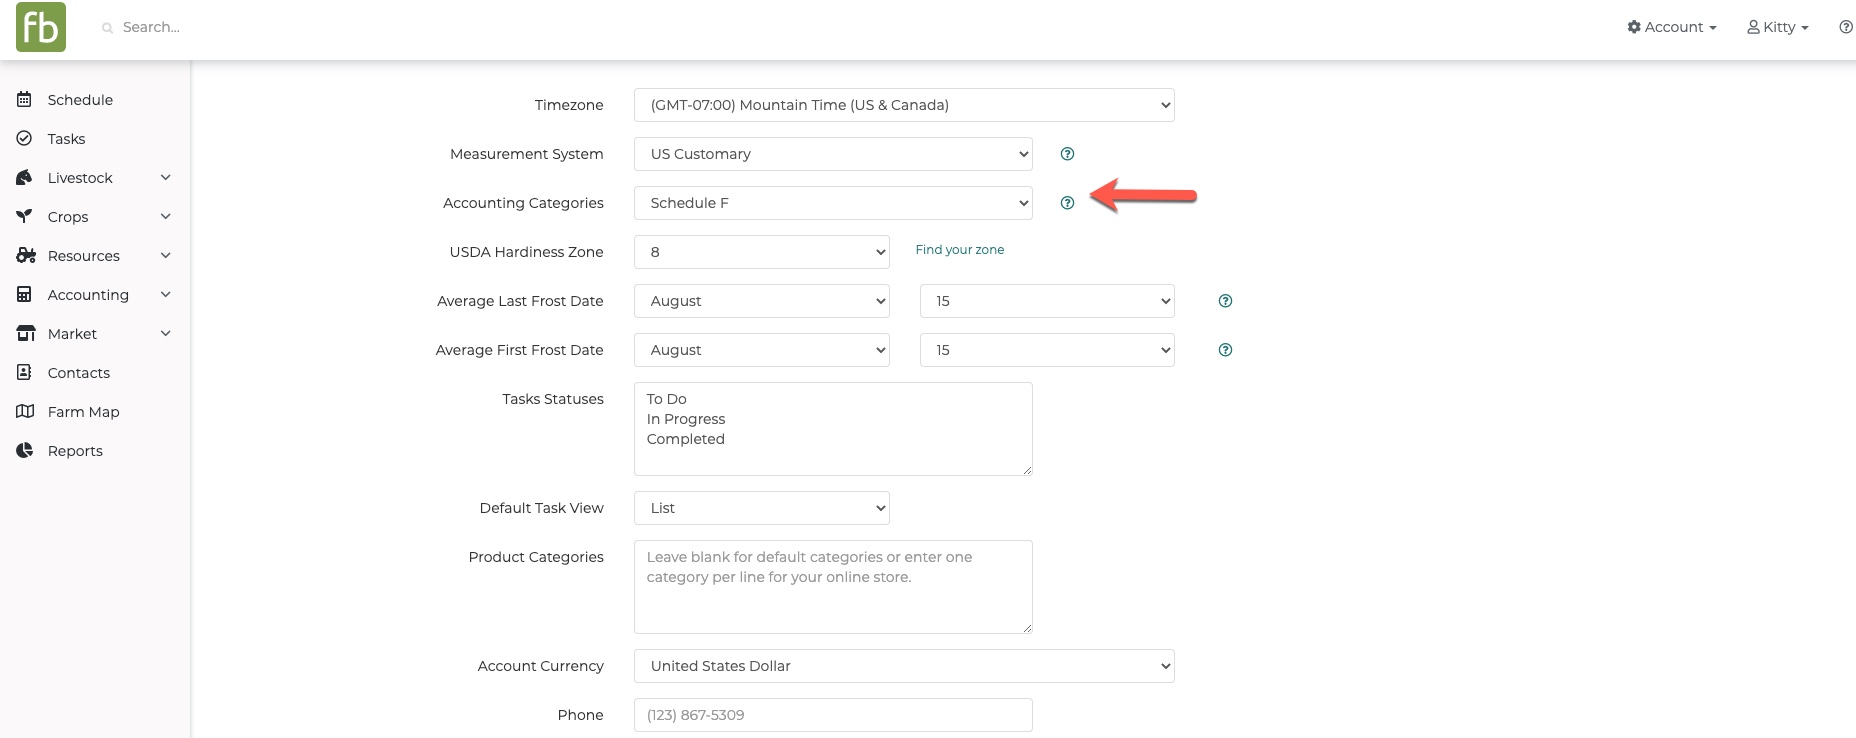This screenshot has height=738, width=1856.
Task: Click the Reports pie chart icon
Action: coord(25,451)
